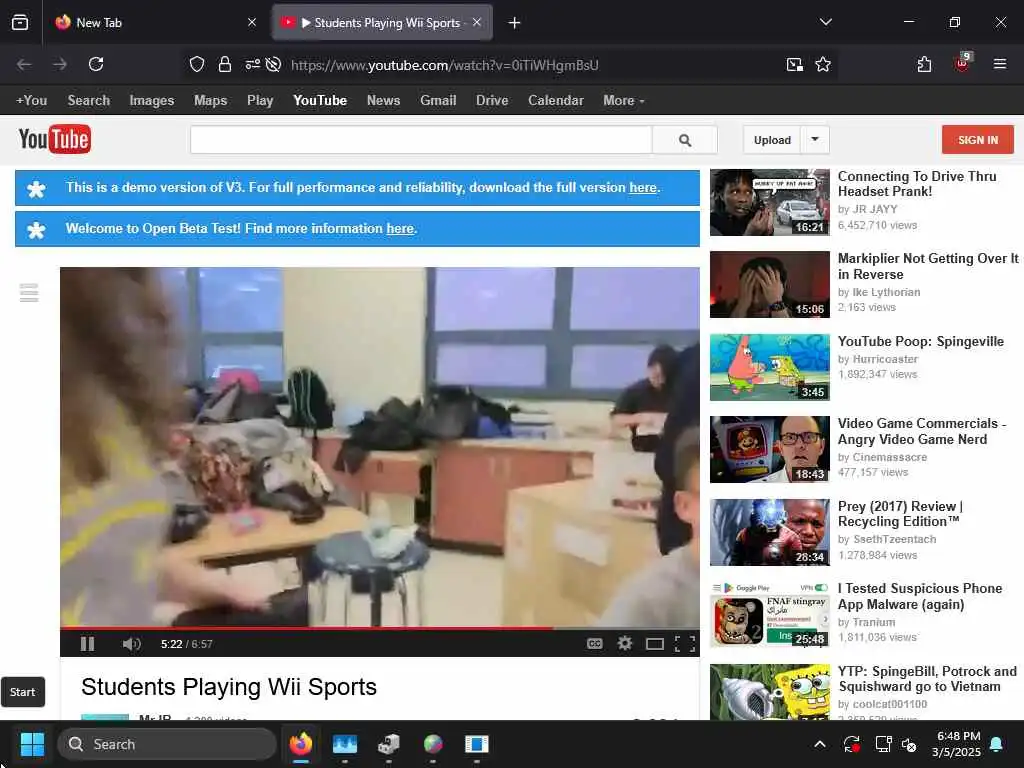Click into the YouTube search field
Screen dimensions: 1024x768
tap(421, 140)
